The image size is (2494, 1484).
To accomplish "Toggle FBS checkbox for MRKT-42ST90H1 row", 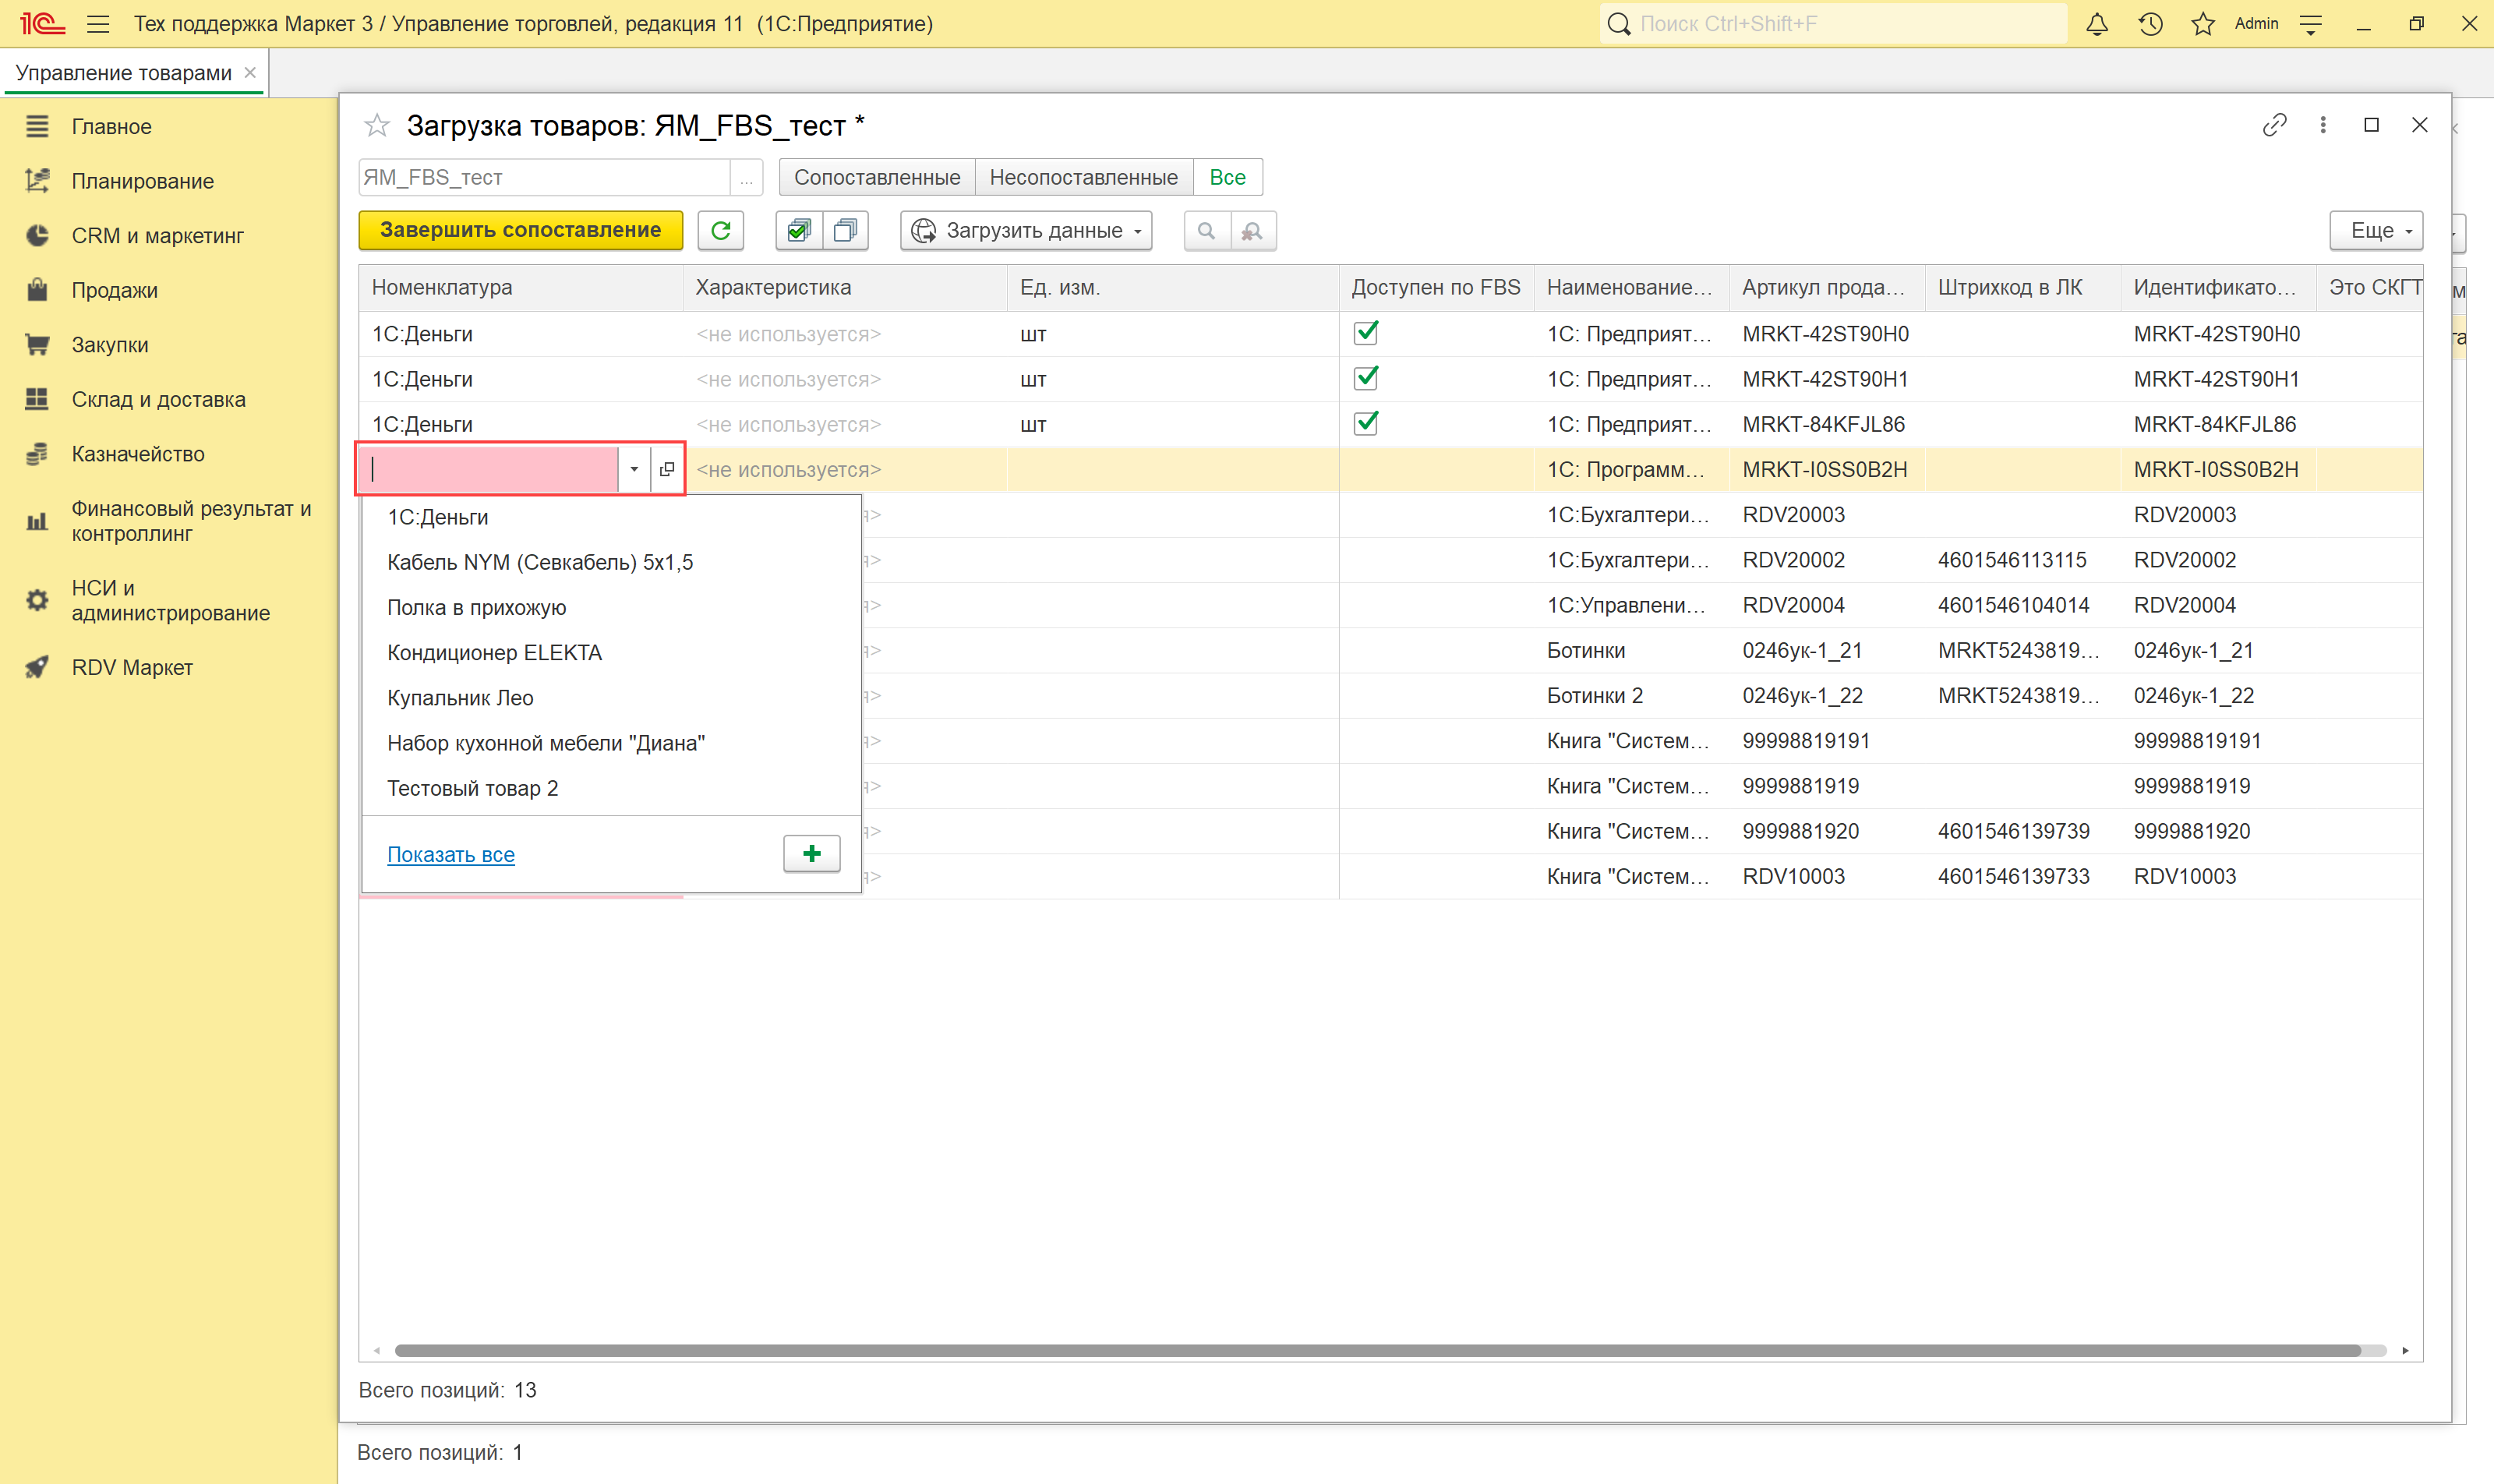I will click(1365, 378).
